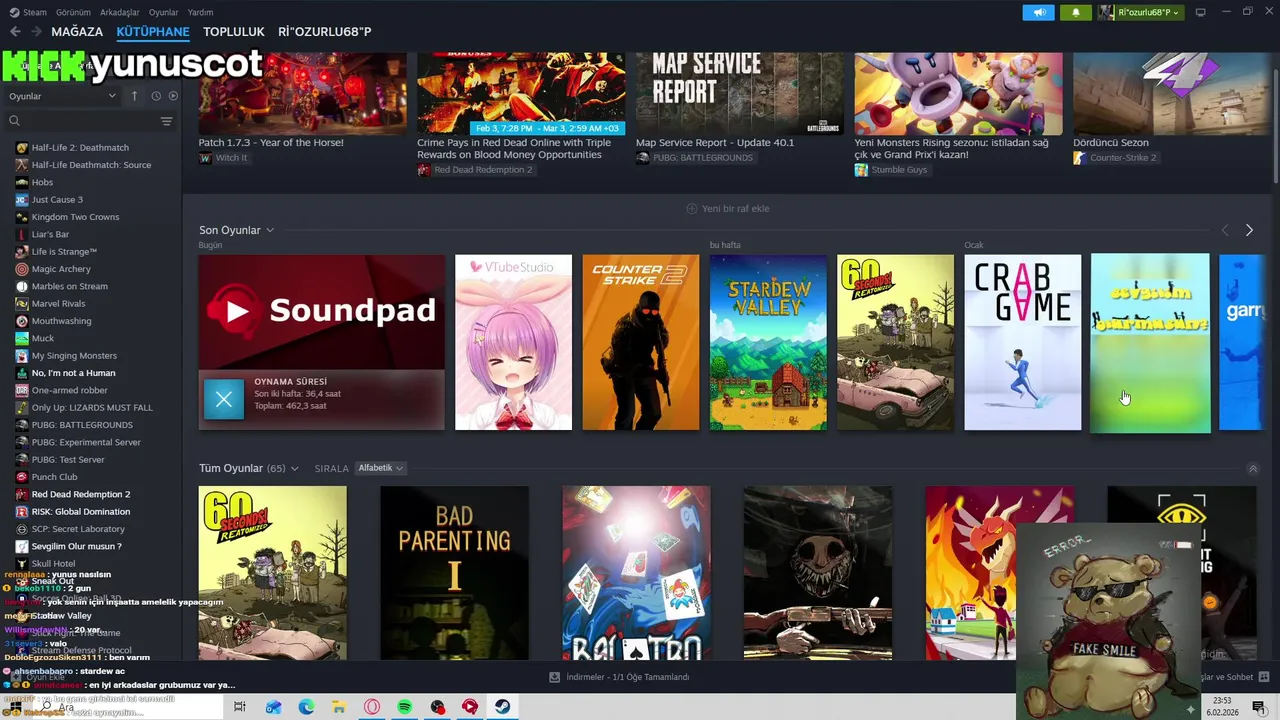Toggle sort by recent activity clock icon
The image size is (1280, 720).
point(156,96)
